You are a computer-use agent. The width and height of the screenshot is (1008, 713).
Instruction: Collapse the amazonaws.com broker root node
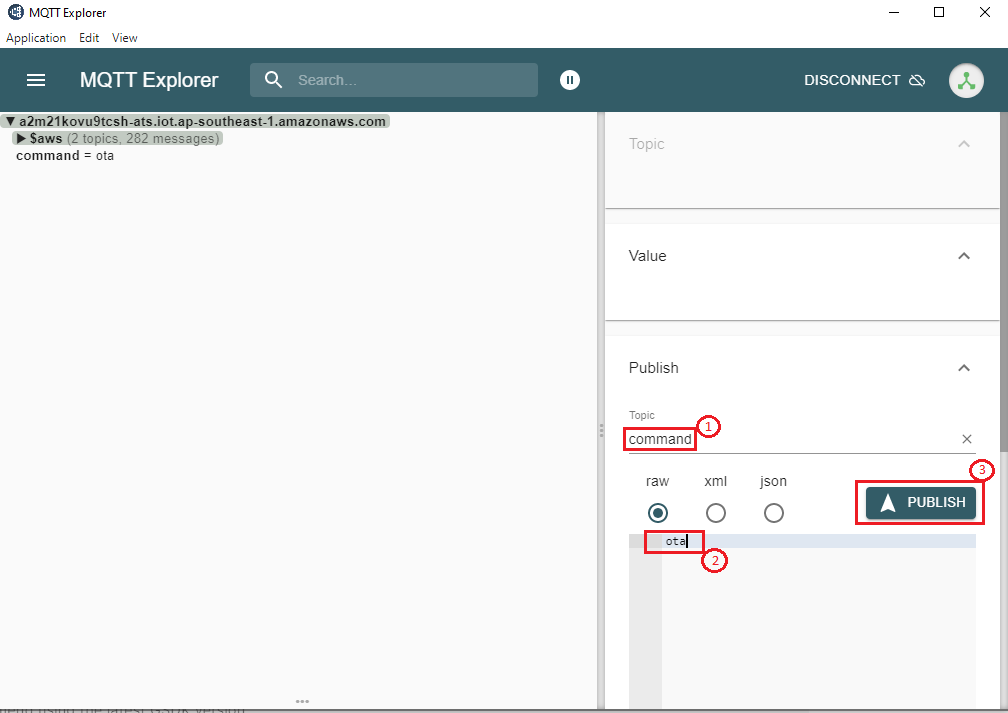click(10, 122)
